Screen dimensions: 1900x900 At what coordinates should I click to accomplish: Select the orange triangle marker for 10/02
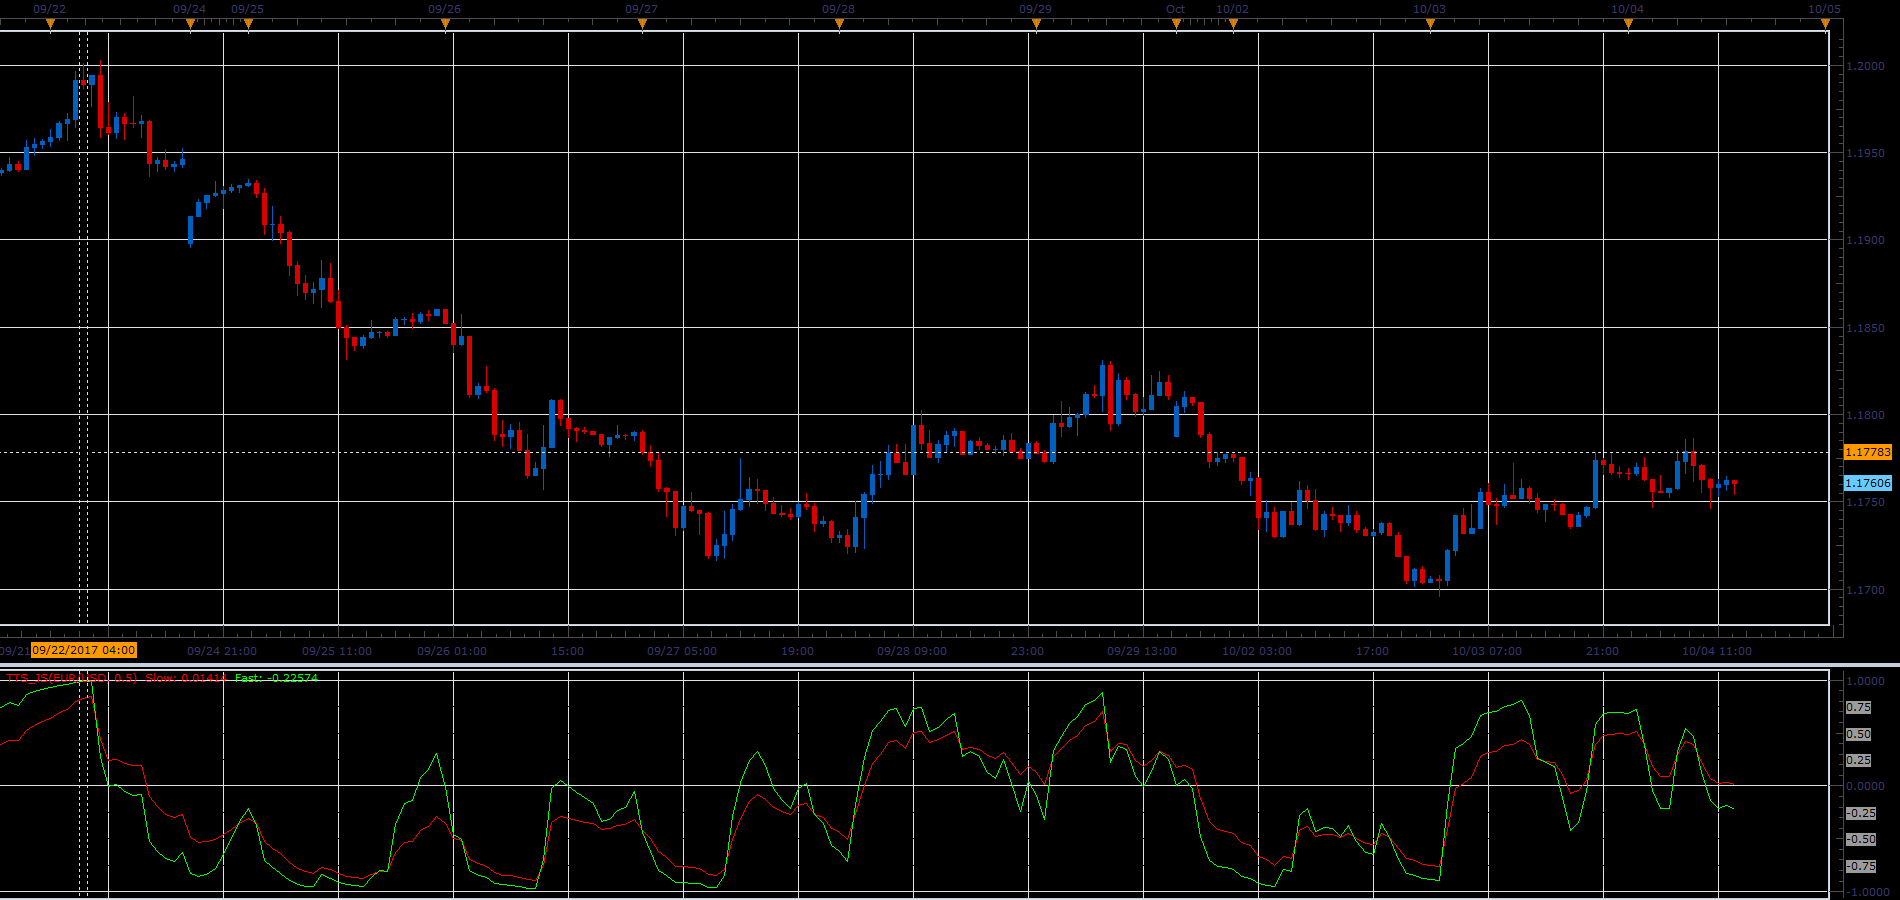point(1233,25)
